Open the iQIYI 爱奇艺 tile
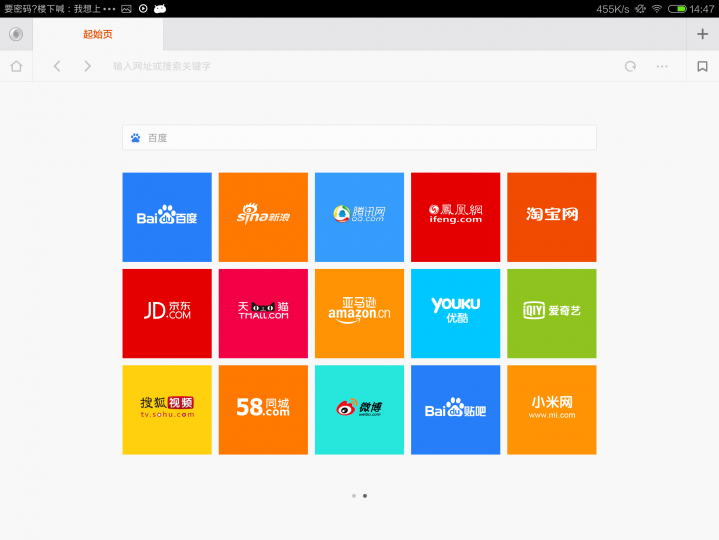The width and height of the screenshot is (719, 540). (x=552, y=314)
